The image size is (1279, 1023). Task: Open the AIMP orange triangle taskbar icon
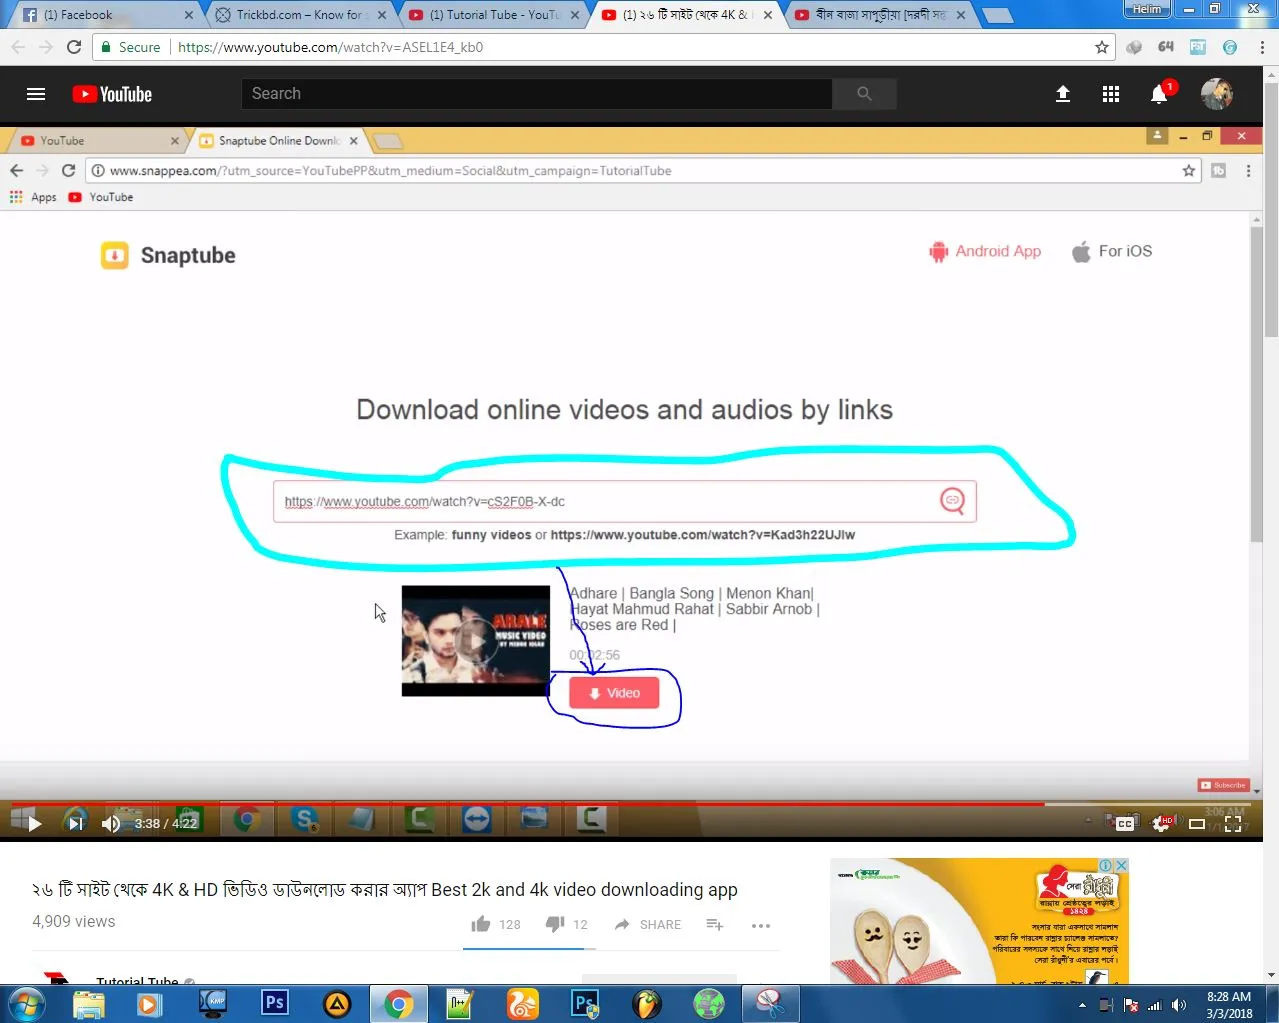(337, 1004)
